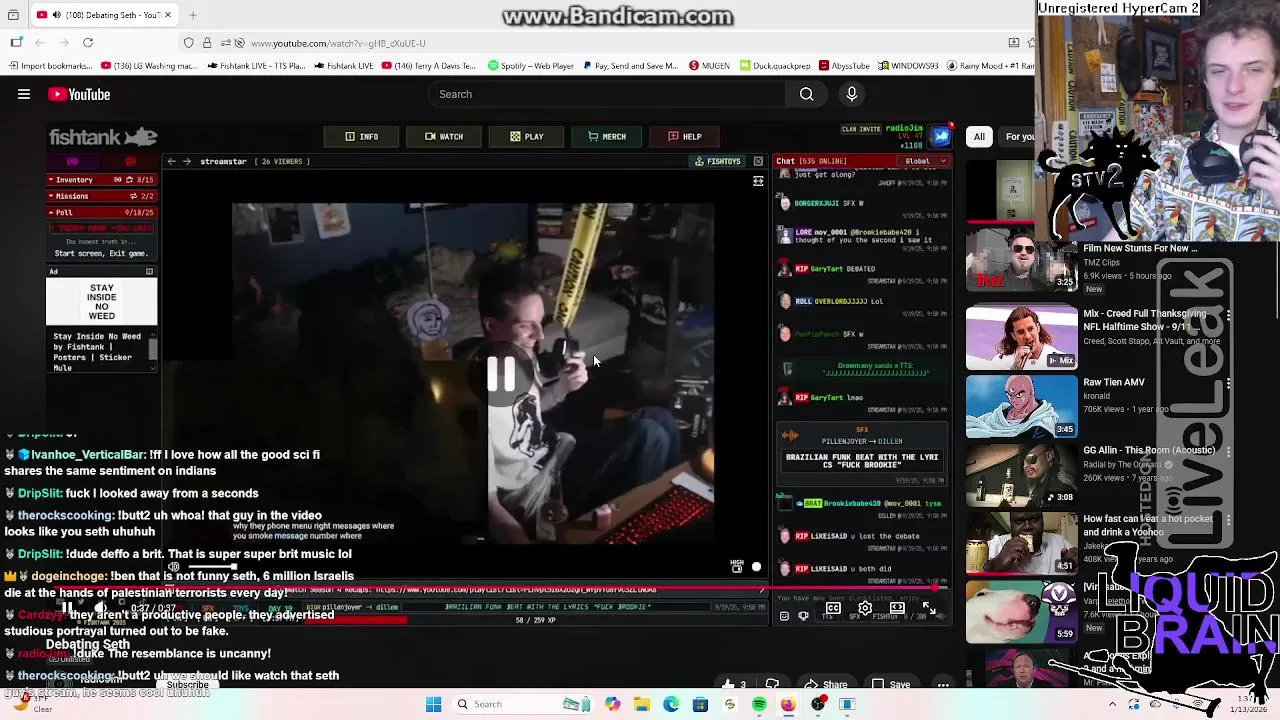Enter fullscreen on the video player
This screenshot has width=1280, height=720.
click(x=929, y=608)
